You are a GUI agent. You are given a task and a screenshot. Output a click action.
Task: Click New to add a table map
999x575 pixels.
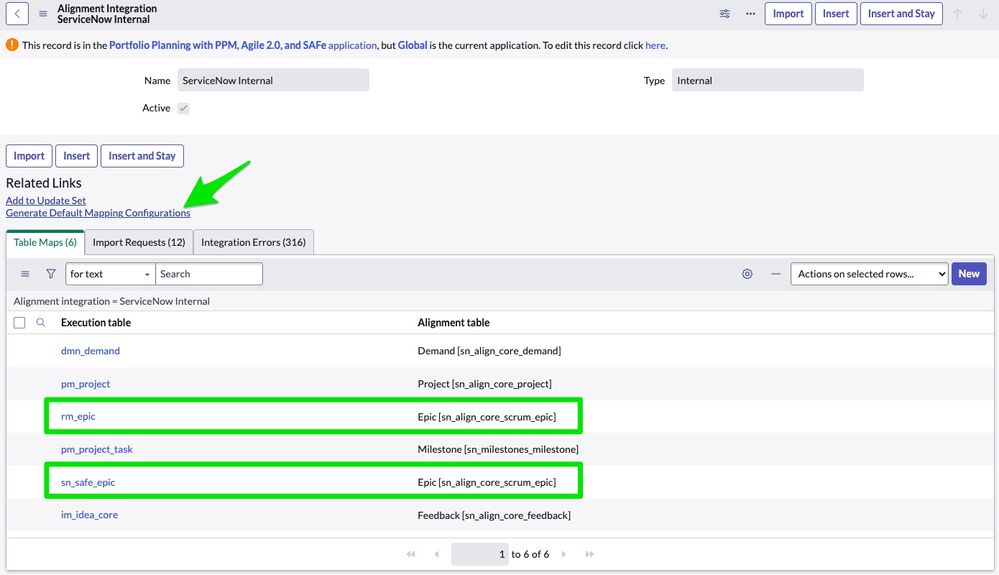(x=969, y=274)
